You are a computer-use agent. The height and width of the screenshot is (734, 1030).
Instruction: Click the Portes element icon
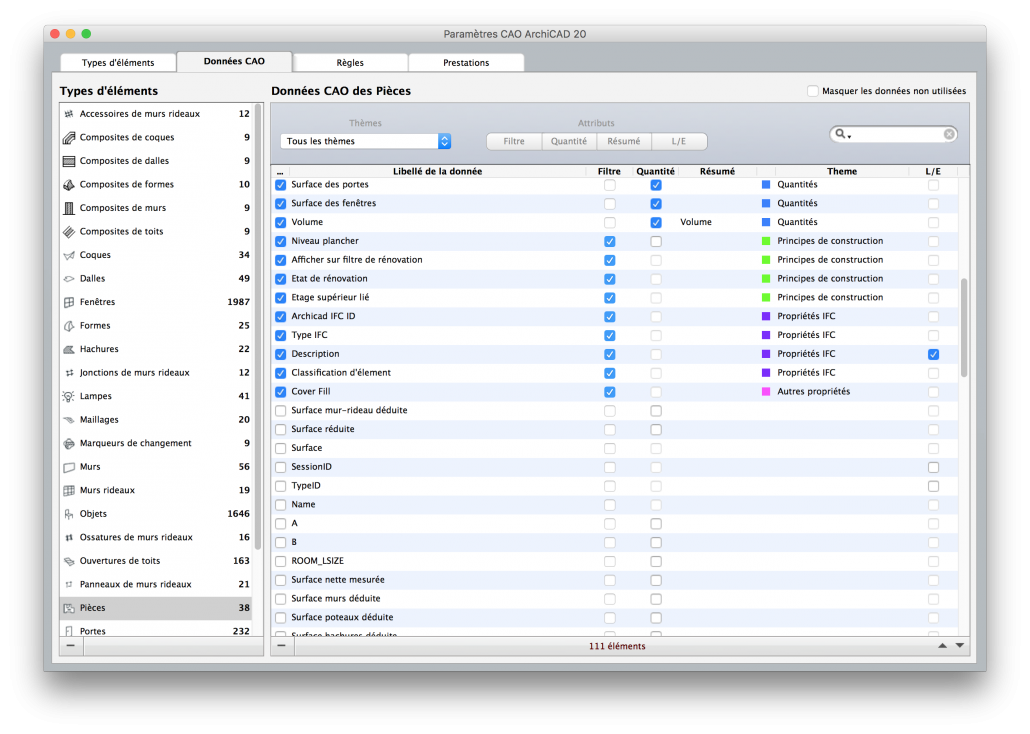pyautogui.click(x=69, y=631)
